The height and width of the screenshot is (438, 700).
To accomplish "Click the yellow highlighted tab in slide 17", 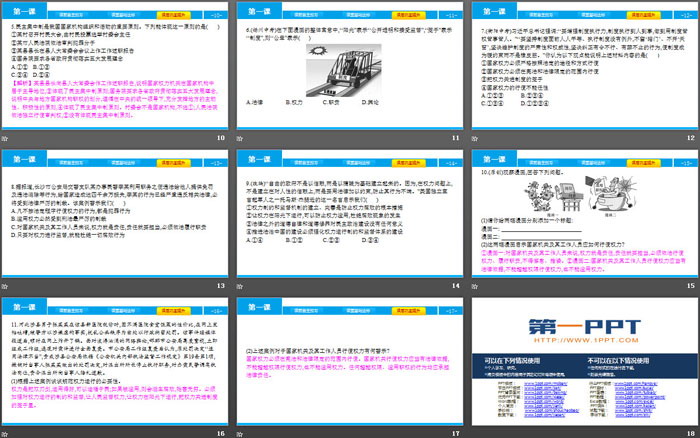I will (x=408, y=311).
